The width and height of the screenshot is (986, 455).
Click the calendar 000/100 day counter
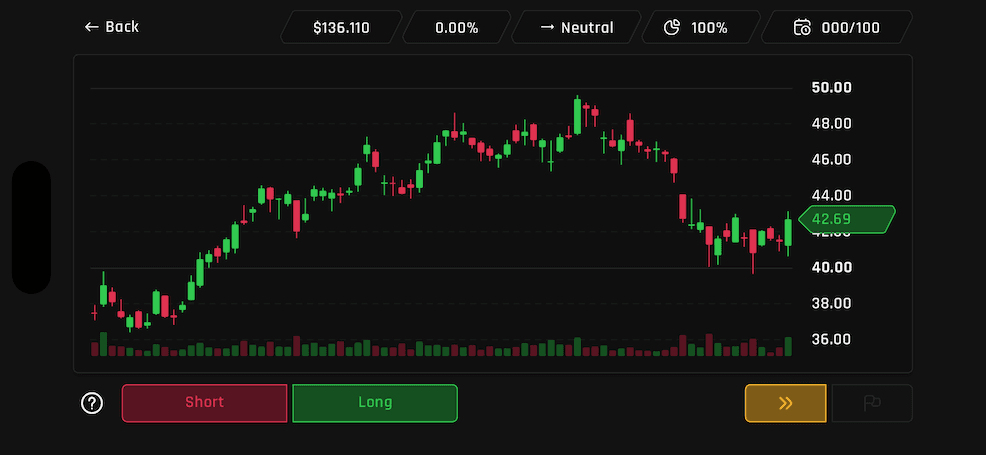[x=836, y=28]
